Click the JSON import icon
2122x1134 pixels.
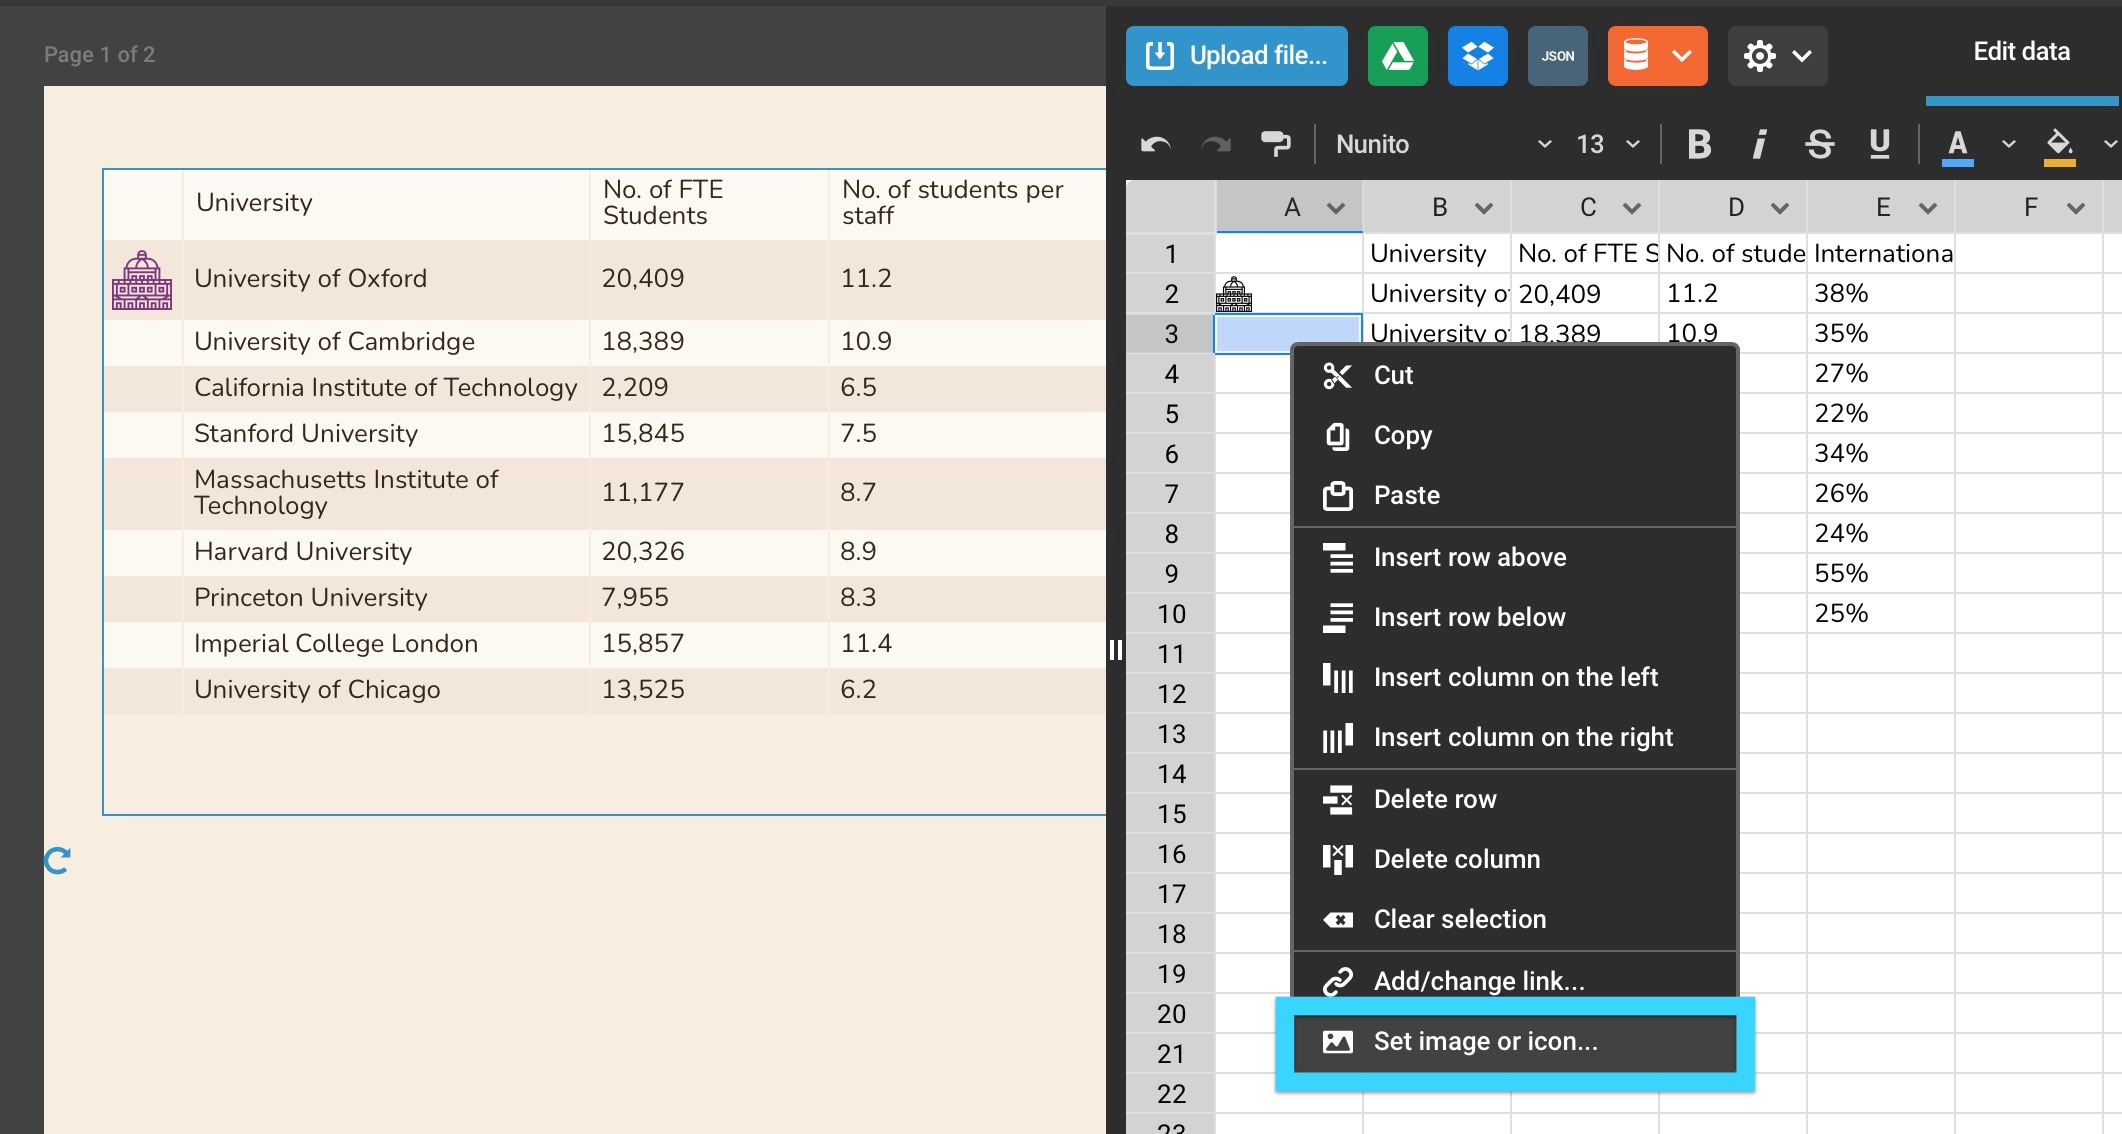[1557, 56]
